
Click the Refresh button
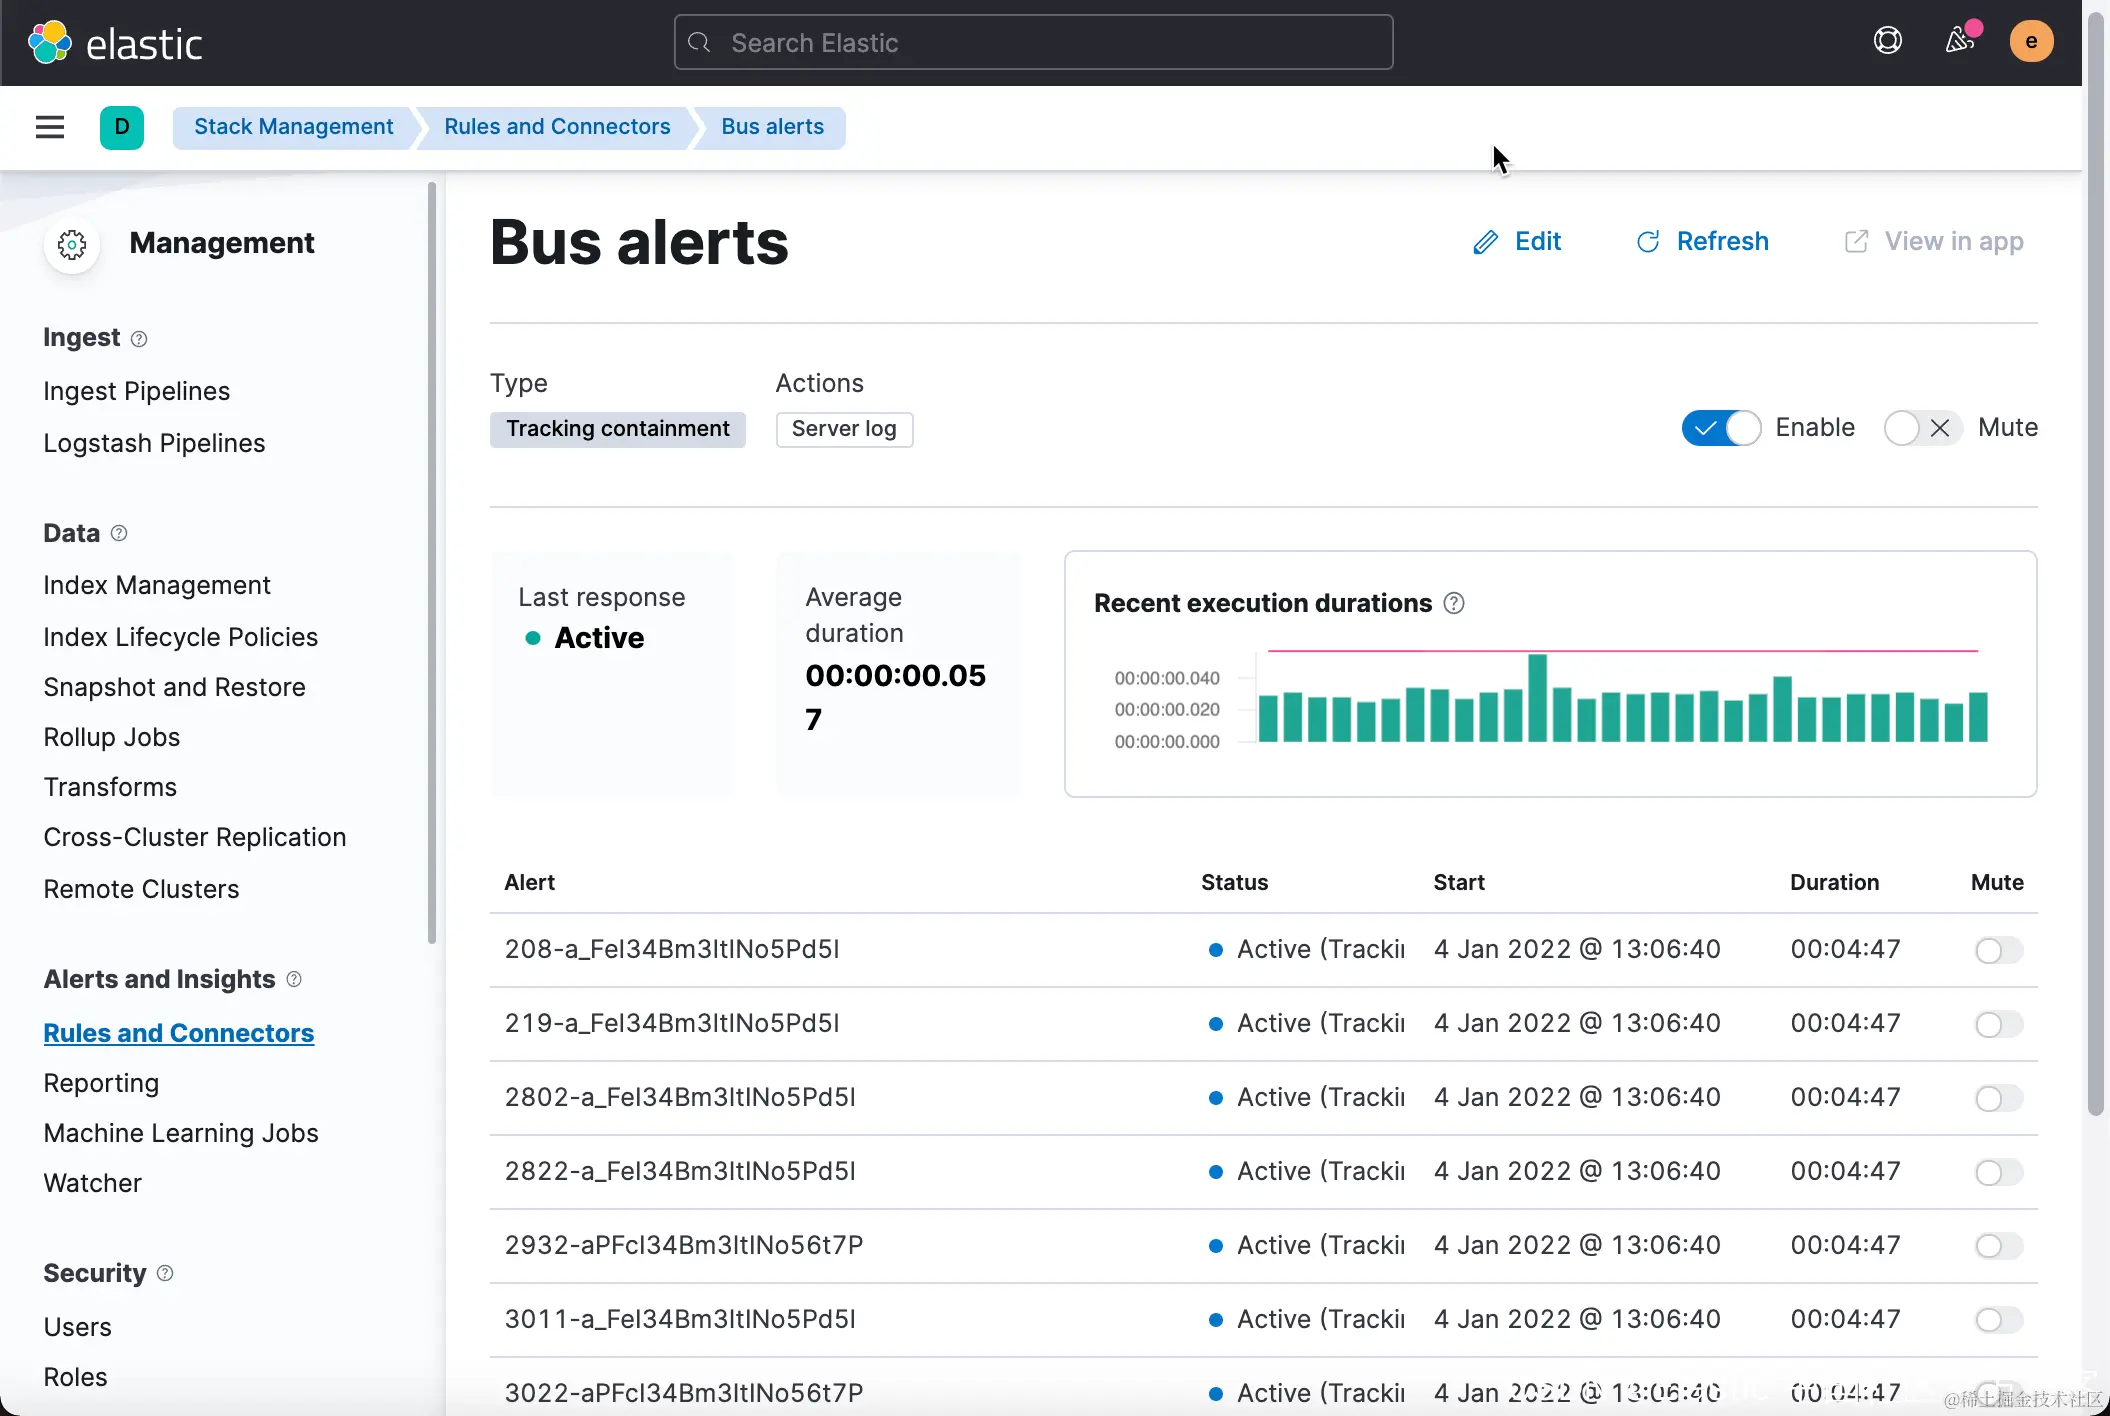click(1702, 241)
